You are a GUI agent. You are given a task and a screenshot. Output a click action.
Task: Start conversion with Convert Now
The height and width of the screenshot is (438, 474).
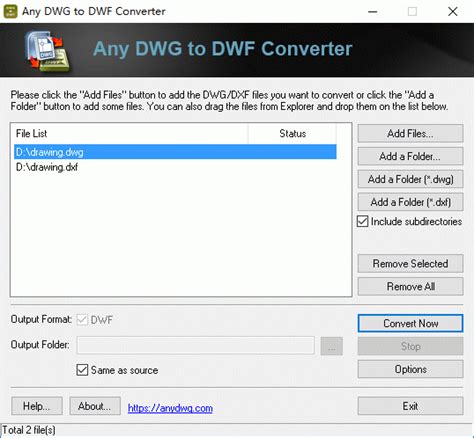click(x=410, y=323)
